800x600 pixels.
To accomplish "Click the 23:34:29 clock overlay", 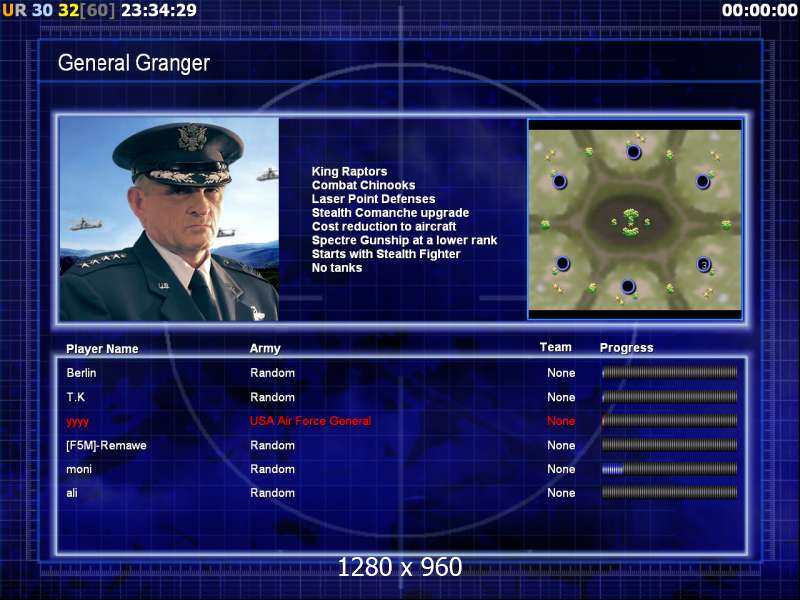I will [159, 10].
